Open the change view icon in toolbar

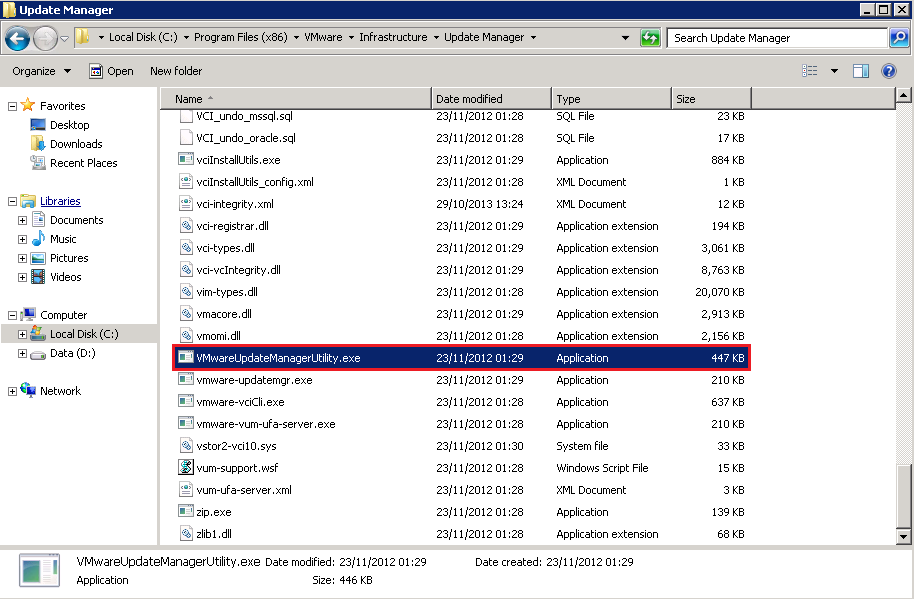tap(810, 71)
